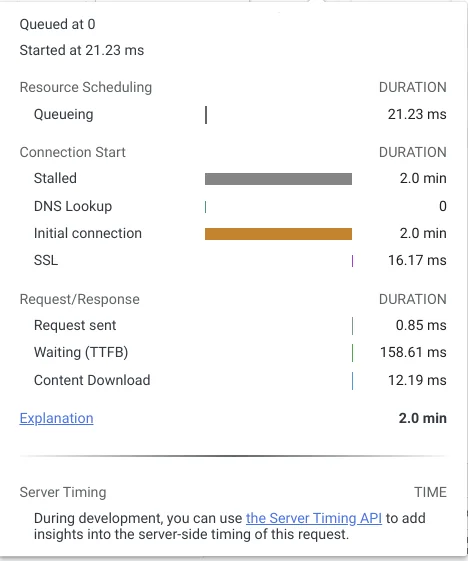The width and height of the screenshot is (468, 561).
Task: Click the 158.61 ms TTFB value
Action: 413,352
